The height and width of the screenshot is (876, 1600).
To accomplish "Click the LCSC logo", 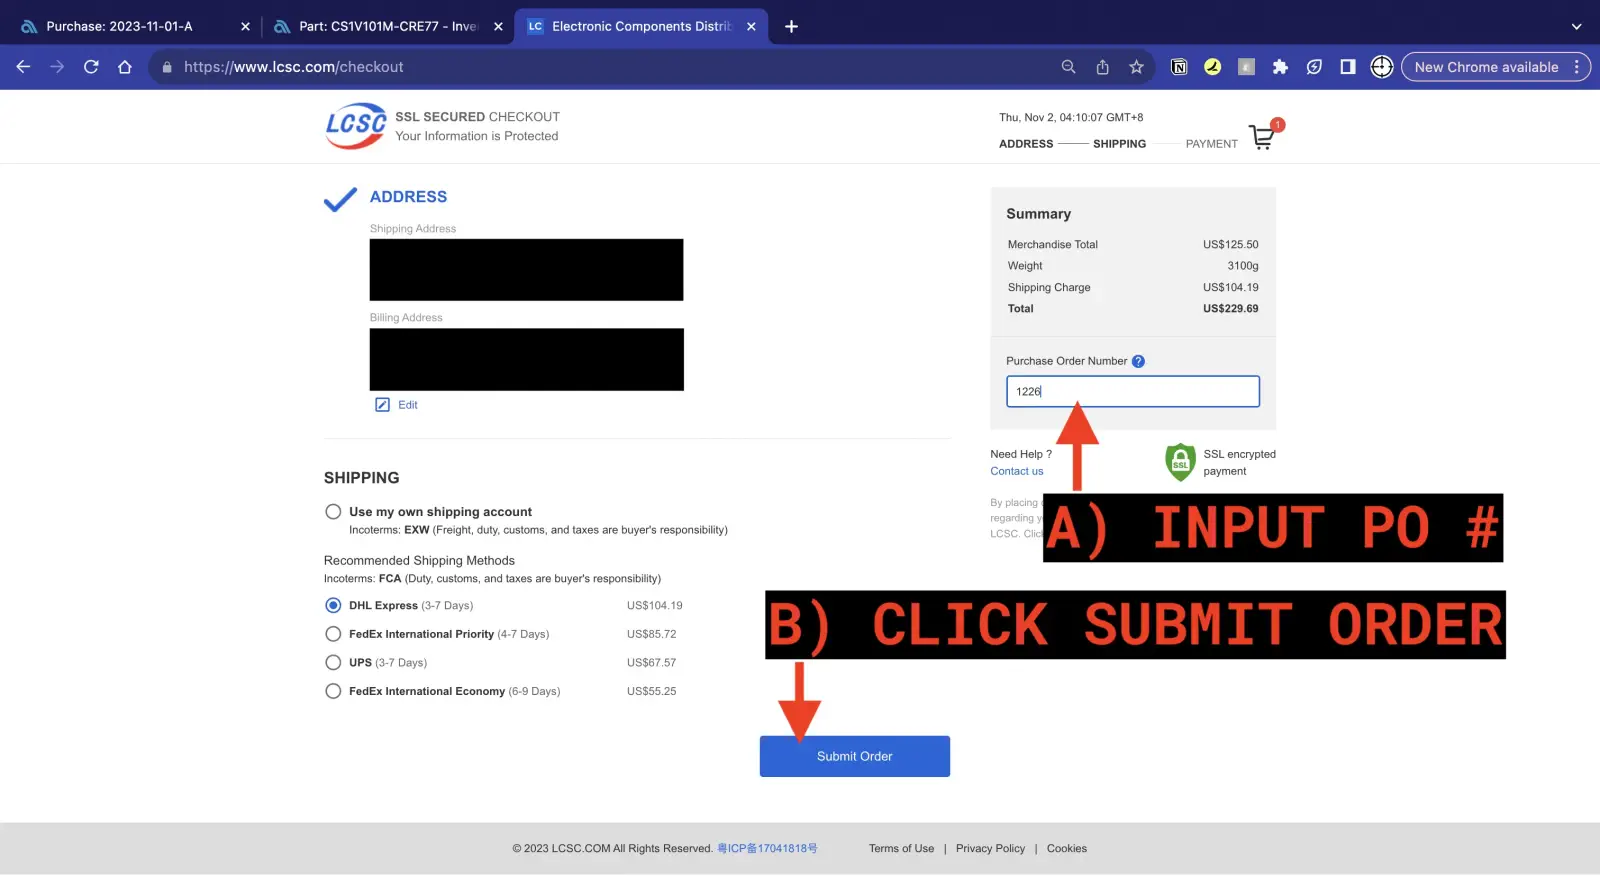I will 355,126.
